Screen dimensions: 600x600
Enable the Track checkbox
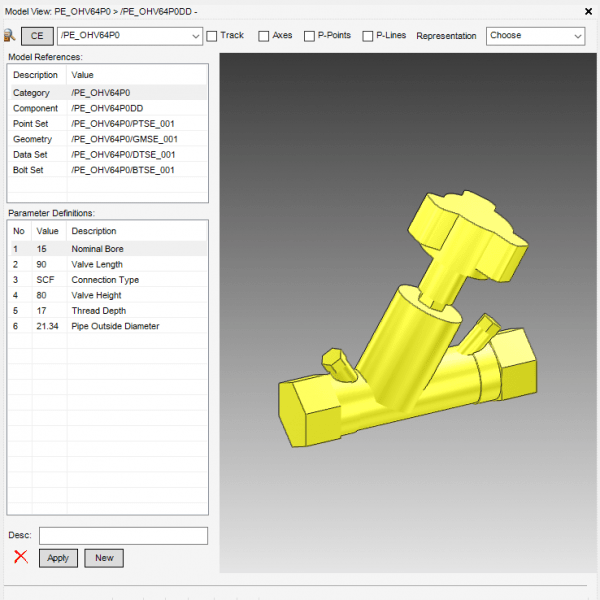pos(212,36)
